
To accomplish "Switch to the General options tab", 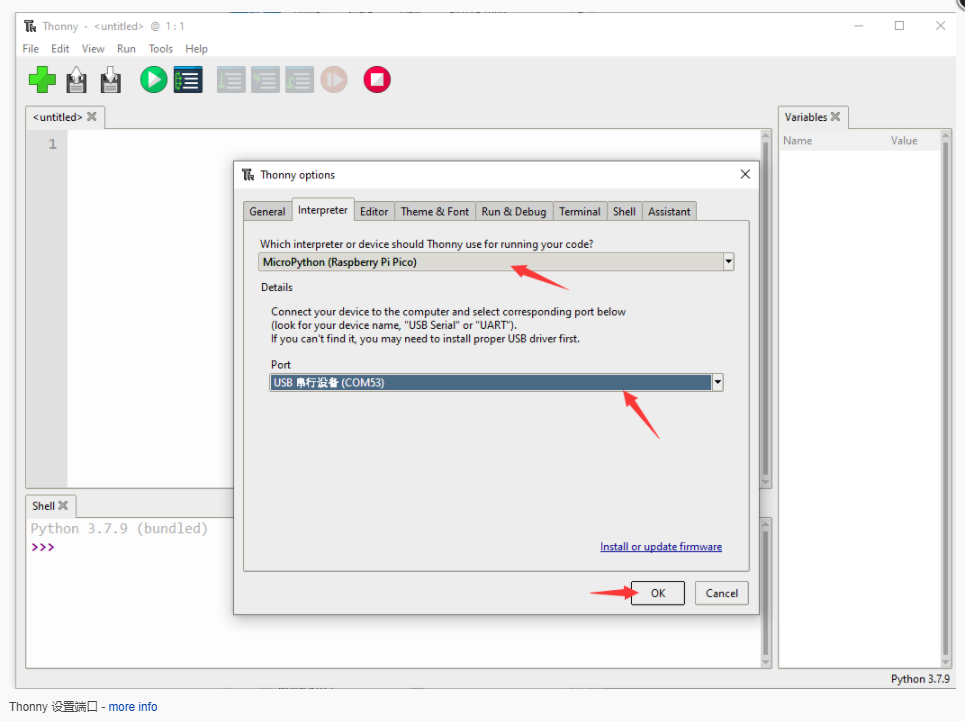I will pyautogui.click(x=267, y=211).
